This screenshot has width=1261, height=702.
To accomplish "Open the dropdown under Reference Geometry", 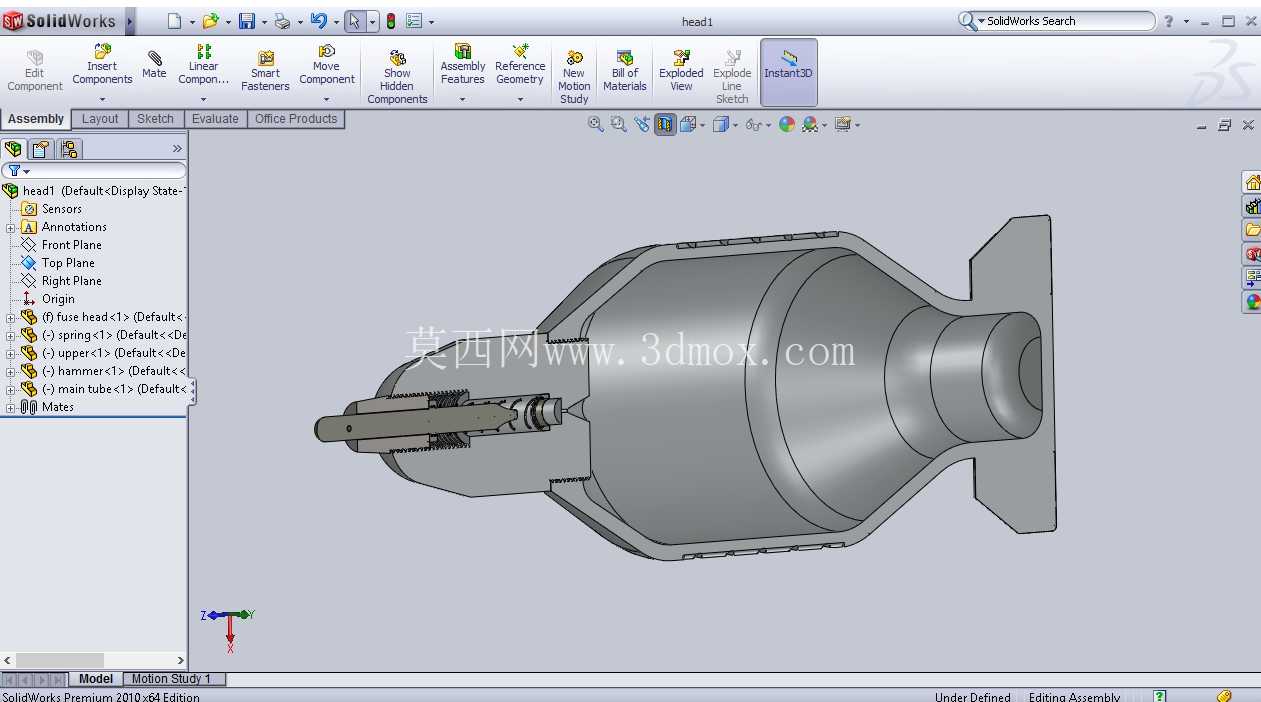I will coord(520,99).
